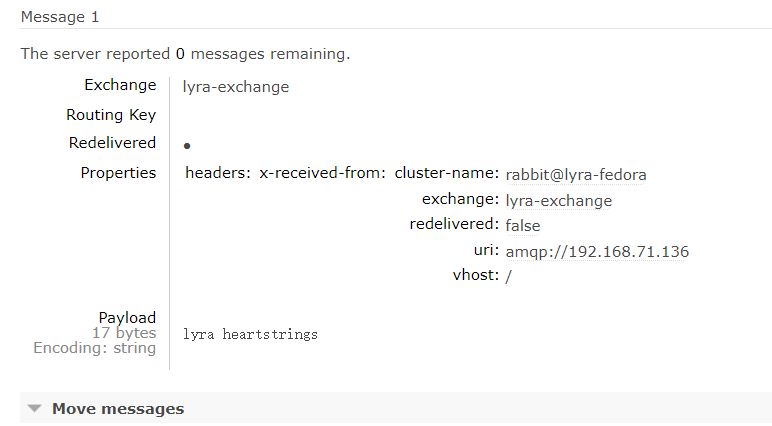
Task: Click the cluster-name header key
Action: click(x=446, y=173)
